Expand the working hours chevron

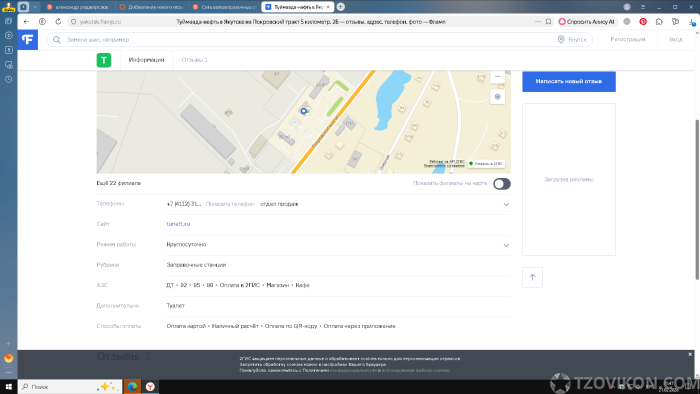click(x=506, y=245)
